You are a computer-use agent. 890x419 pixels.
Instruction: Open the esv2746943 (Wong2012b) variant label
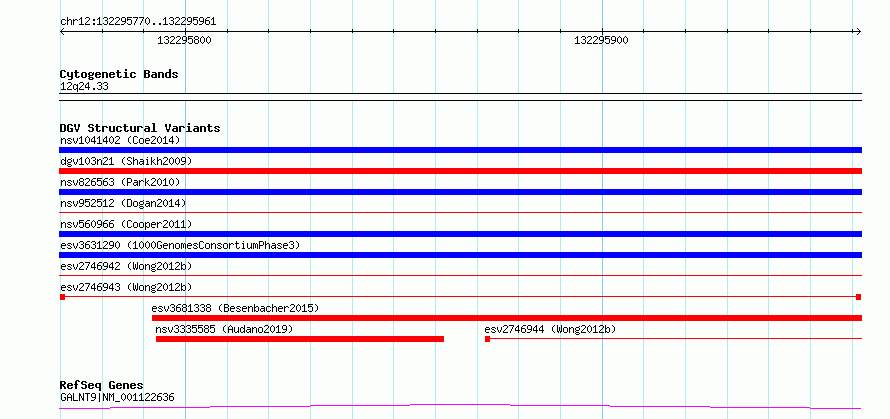[126, 287]
